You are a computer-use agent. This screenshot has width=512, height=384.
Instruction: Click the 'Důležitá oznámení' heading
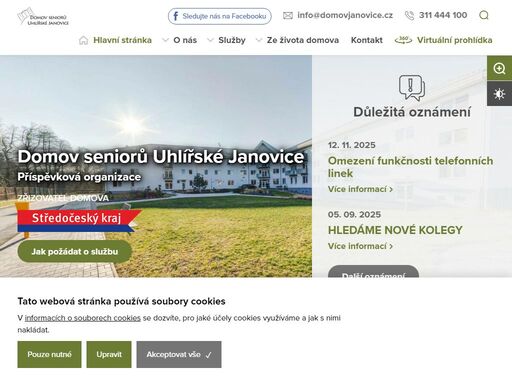click(x=412, y=112)
